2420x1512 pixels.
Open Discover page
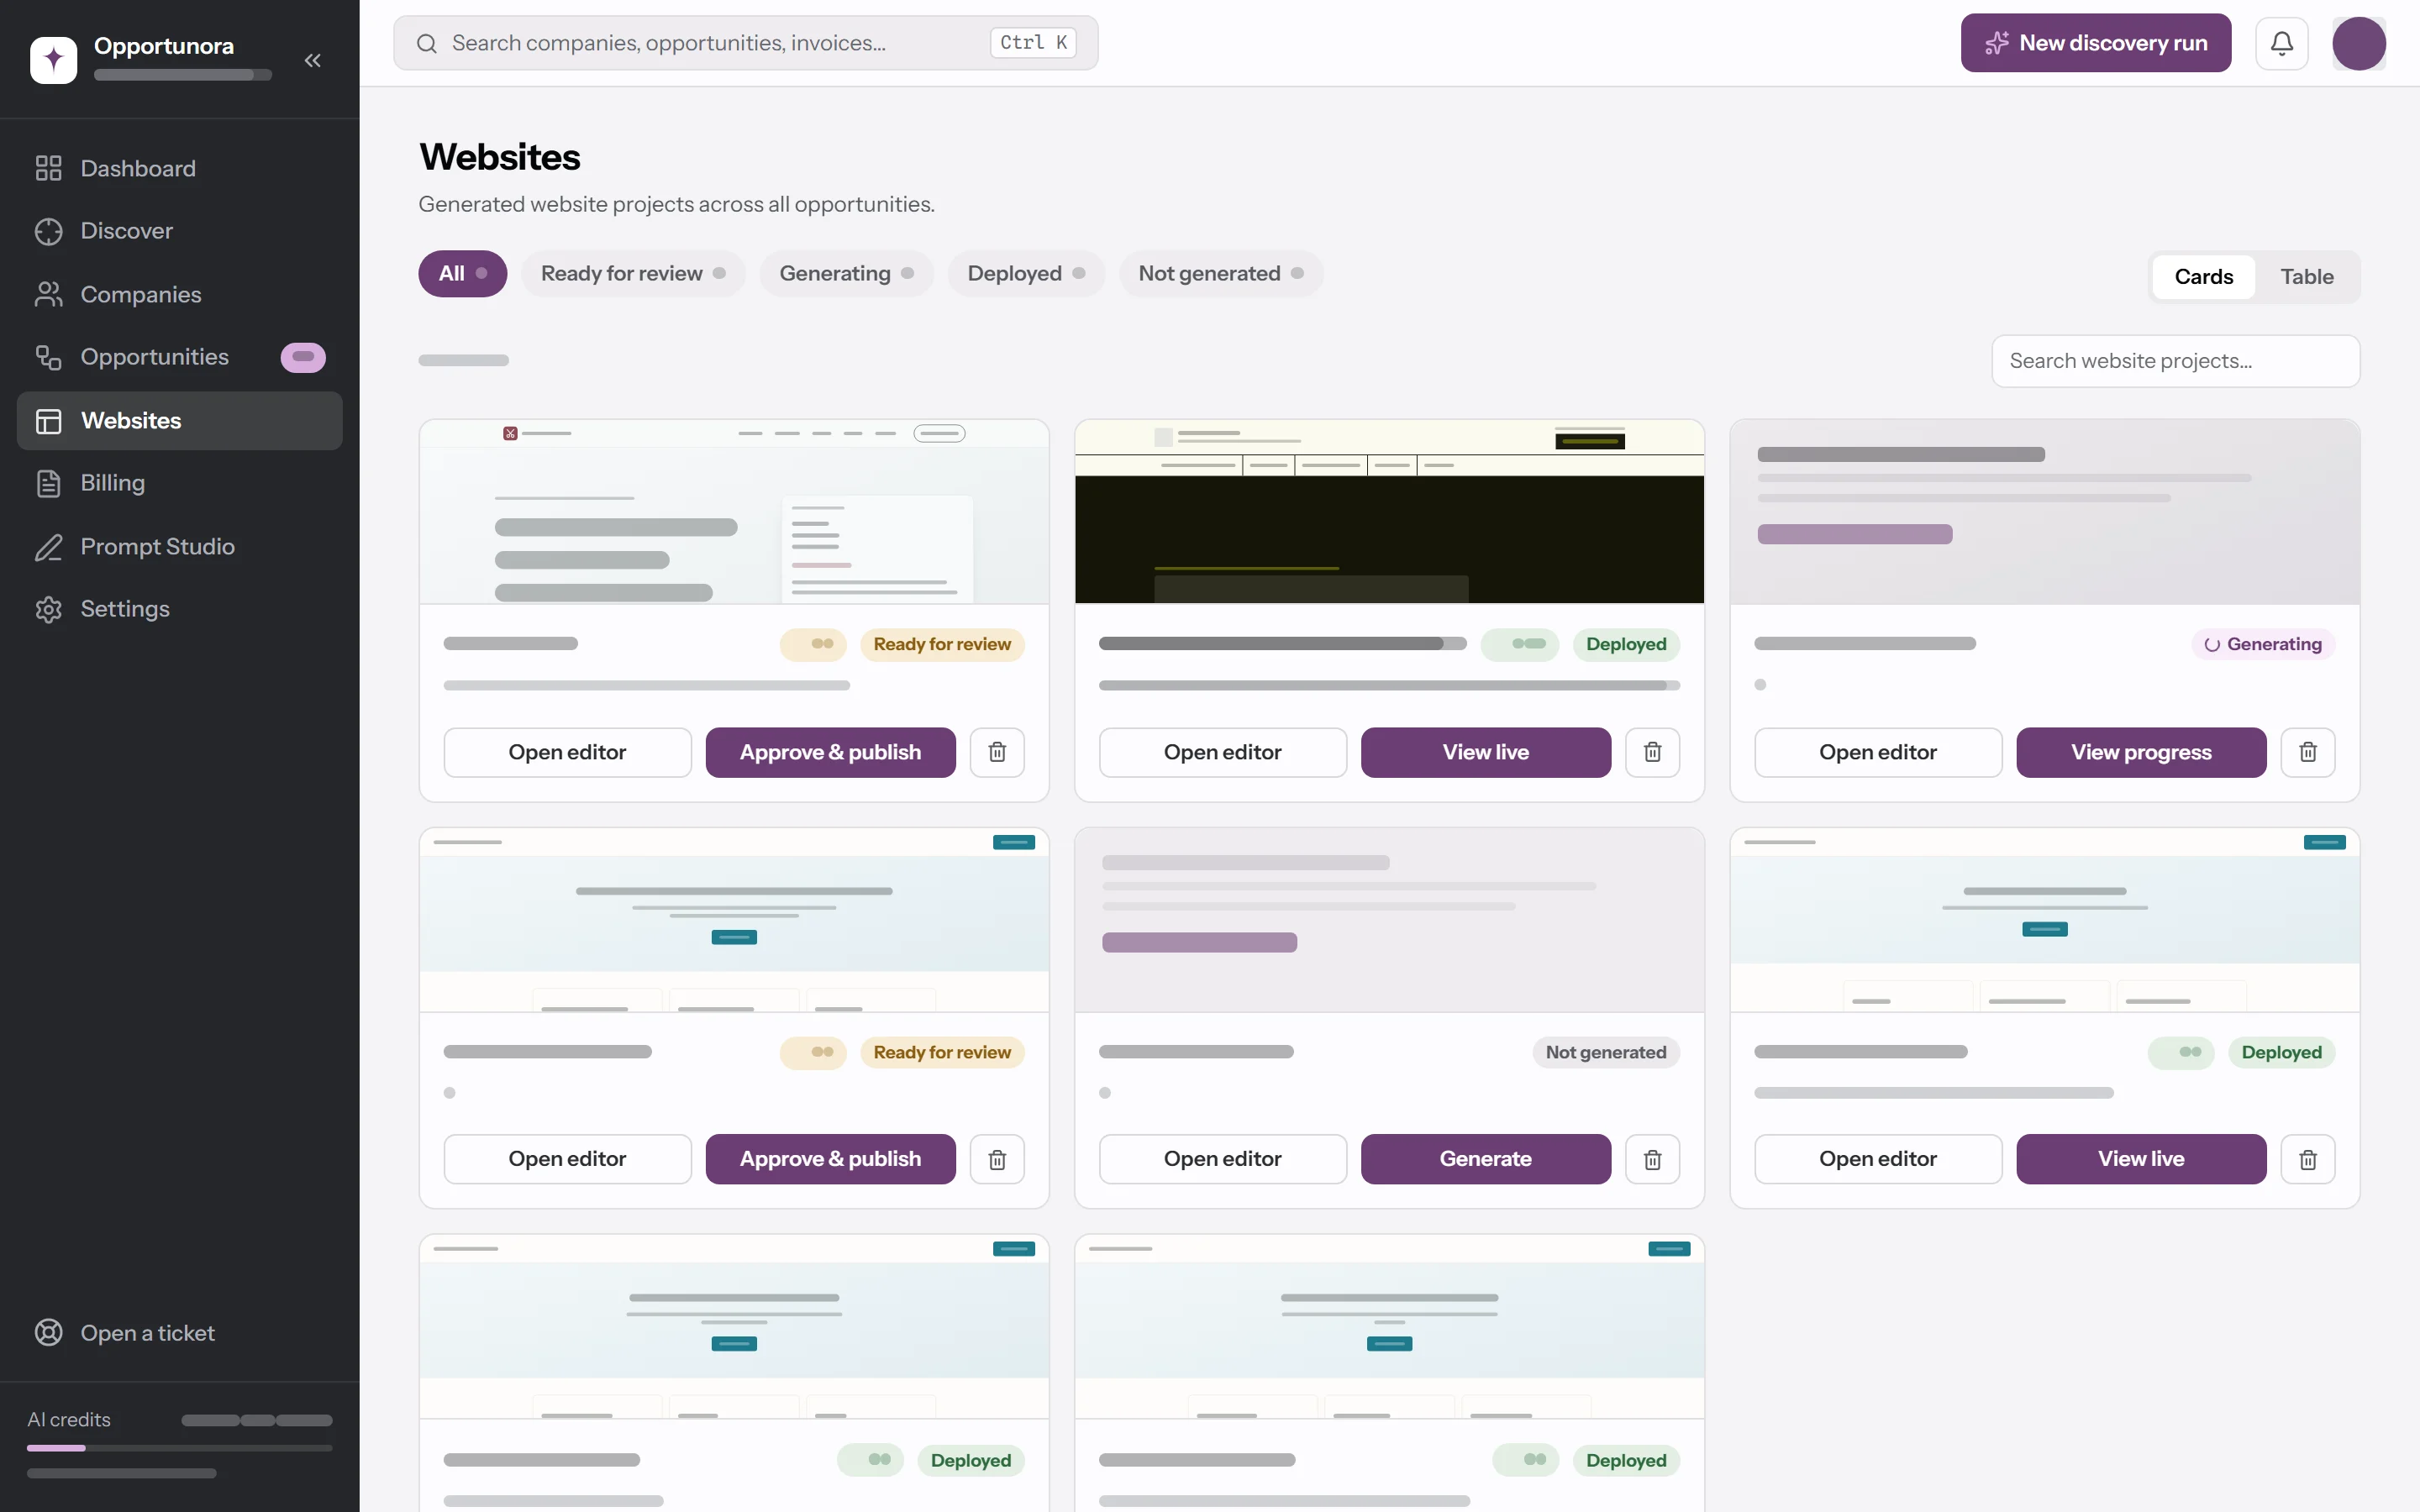click(x=180, y=231)
